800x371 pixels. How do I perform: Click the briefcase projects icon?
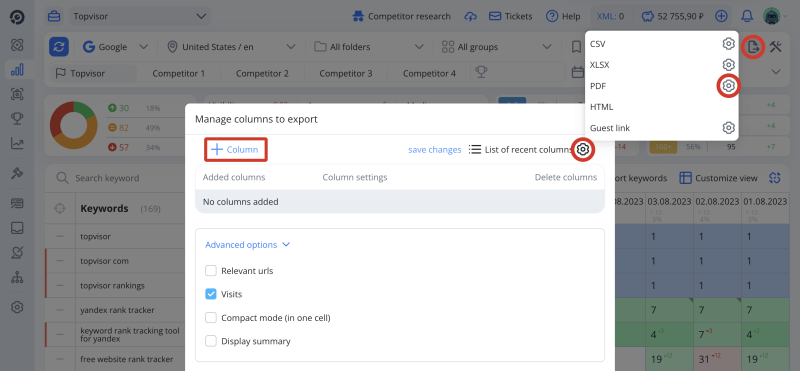pos(54,16)
